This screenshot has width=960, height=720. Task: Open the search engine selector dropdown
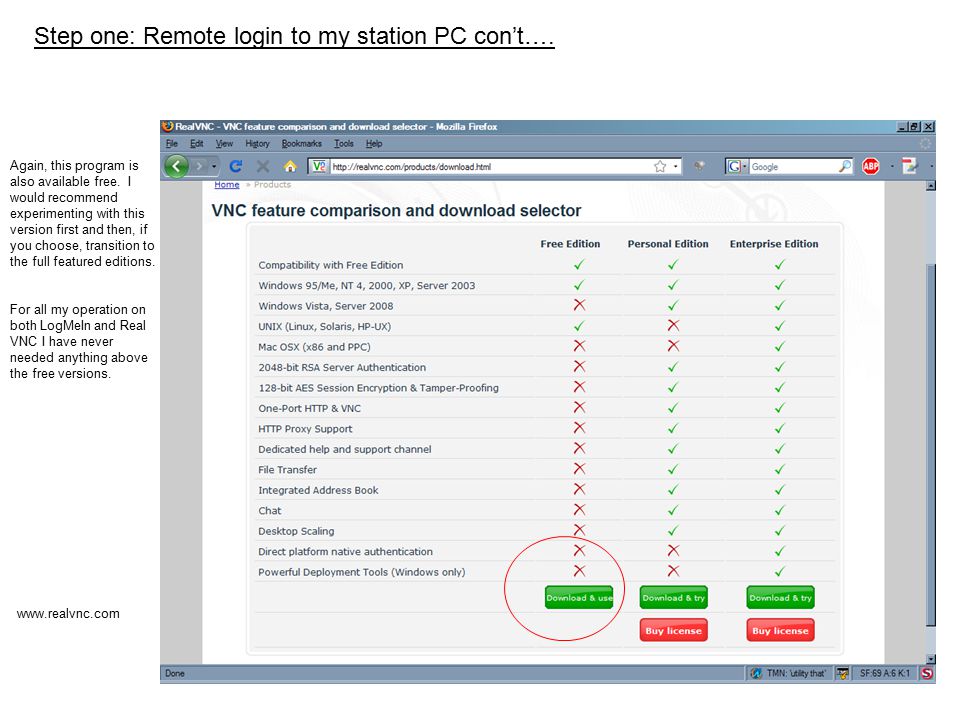[744, 167]
